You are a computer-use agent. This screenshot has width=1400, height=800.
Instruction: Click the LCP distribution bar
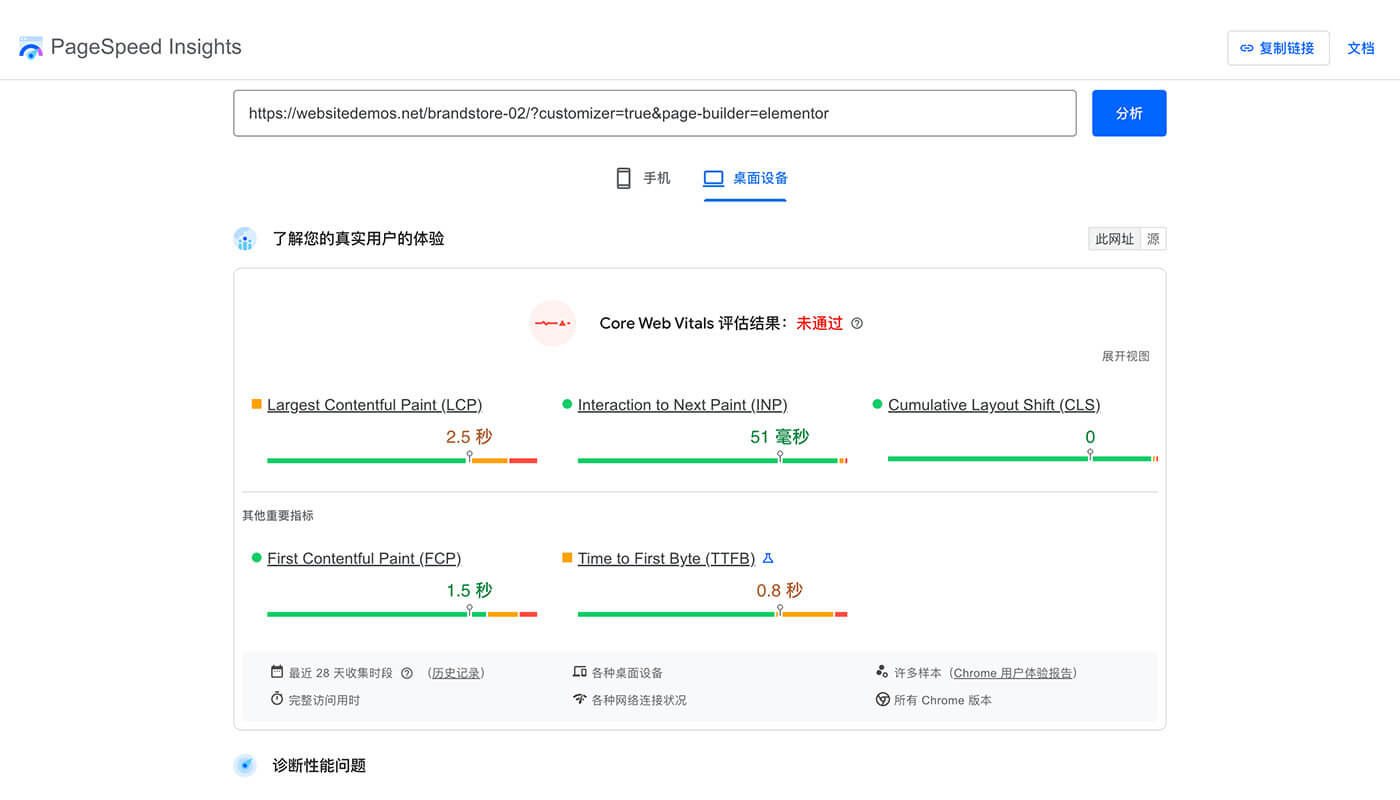click(402, 460)
